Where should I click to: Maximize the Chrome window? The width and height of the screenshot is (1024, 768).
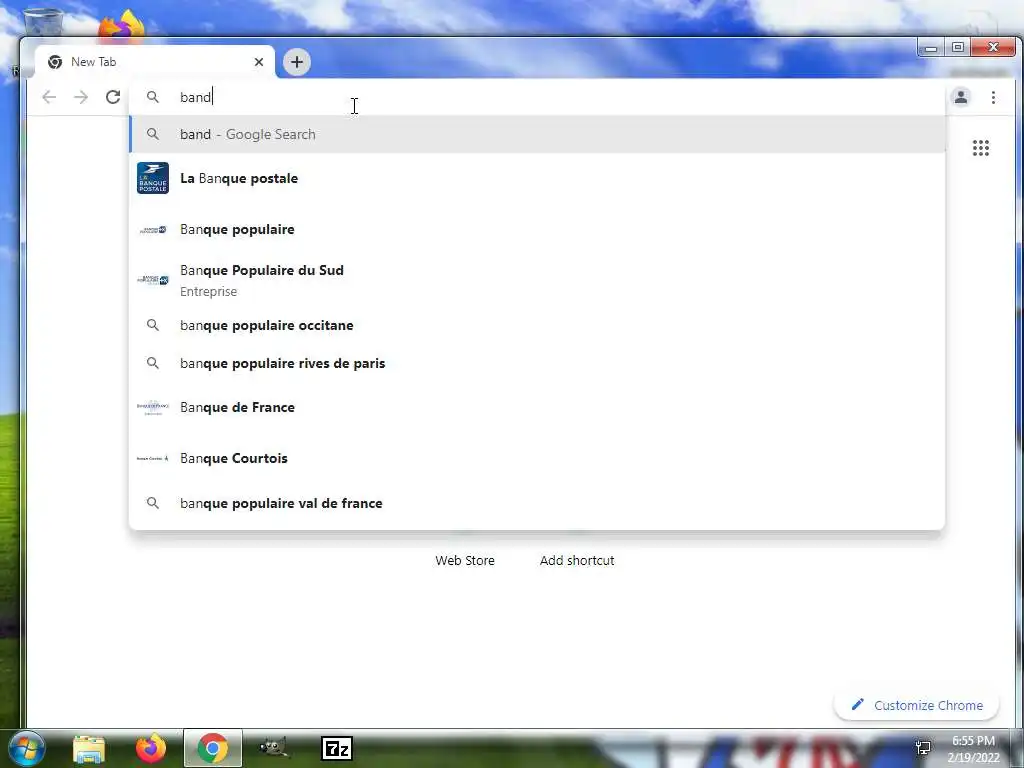coord(957,48)
